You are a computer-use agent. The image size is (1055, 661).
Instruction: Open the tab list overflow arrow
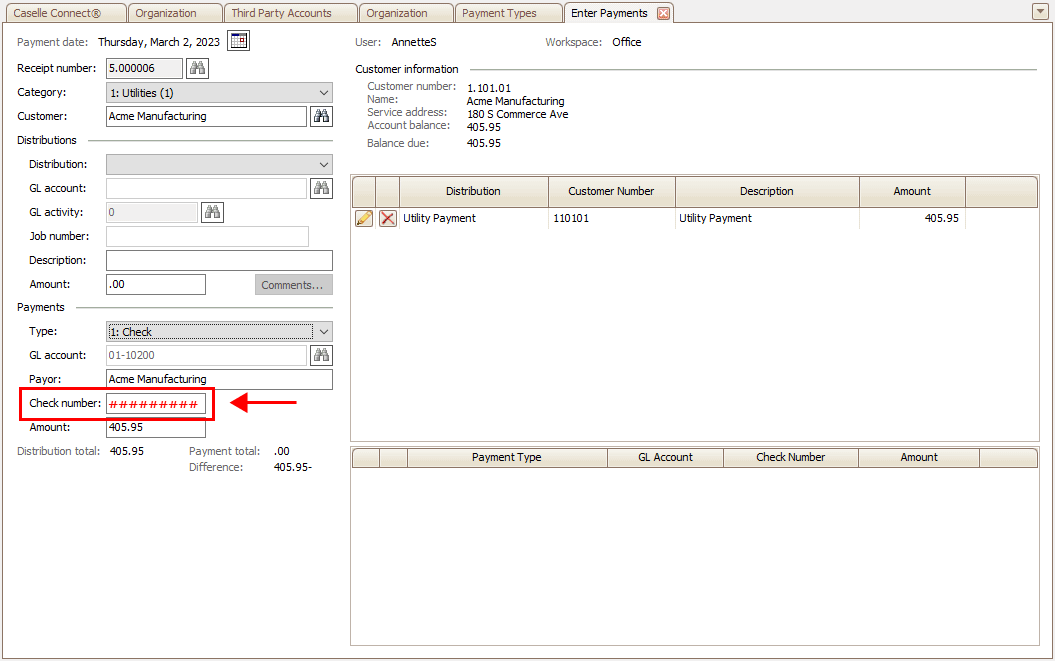[1039, 11]
